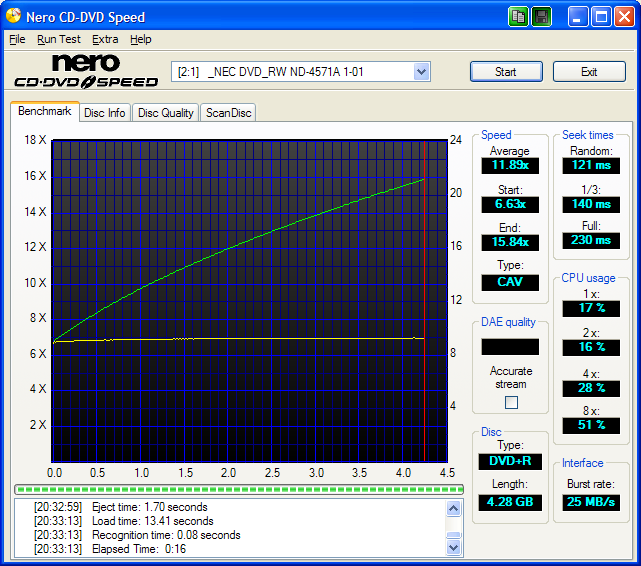Click the Random seek time 121 ms
Viewport: 641px width, 566px height.
591,165
